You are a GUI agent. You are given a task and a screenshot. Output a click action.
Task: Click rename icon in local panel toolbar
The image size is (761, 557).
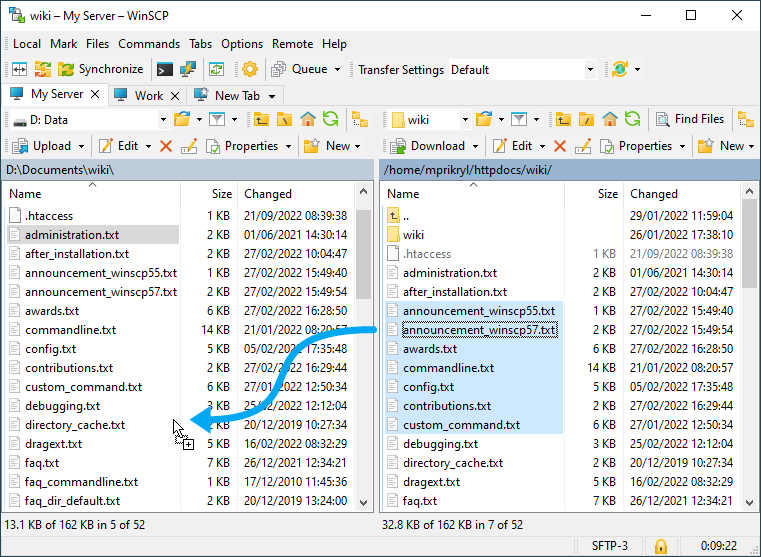pyautogui.click(x=189, y=146)
